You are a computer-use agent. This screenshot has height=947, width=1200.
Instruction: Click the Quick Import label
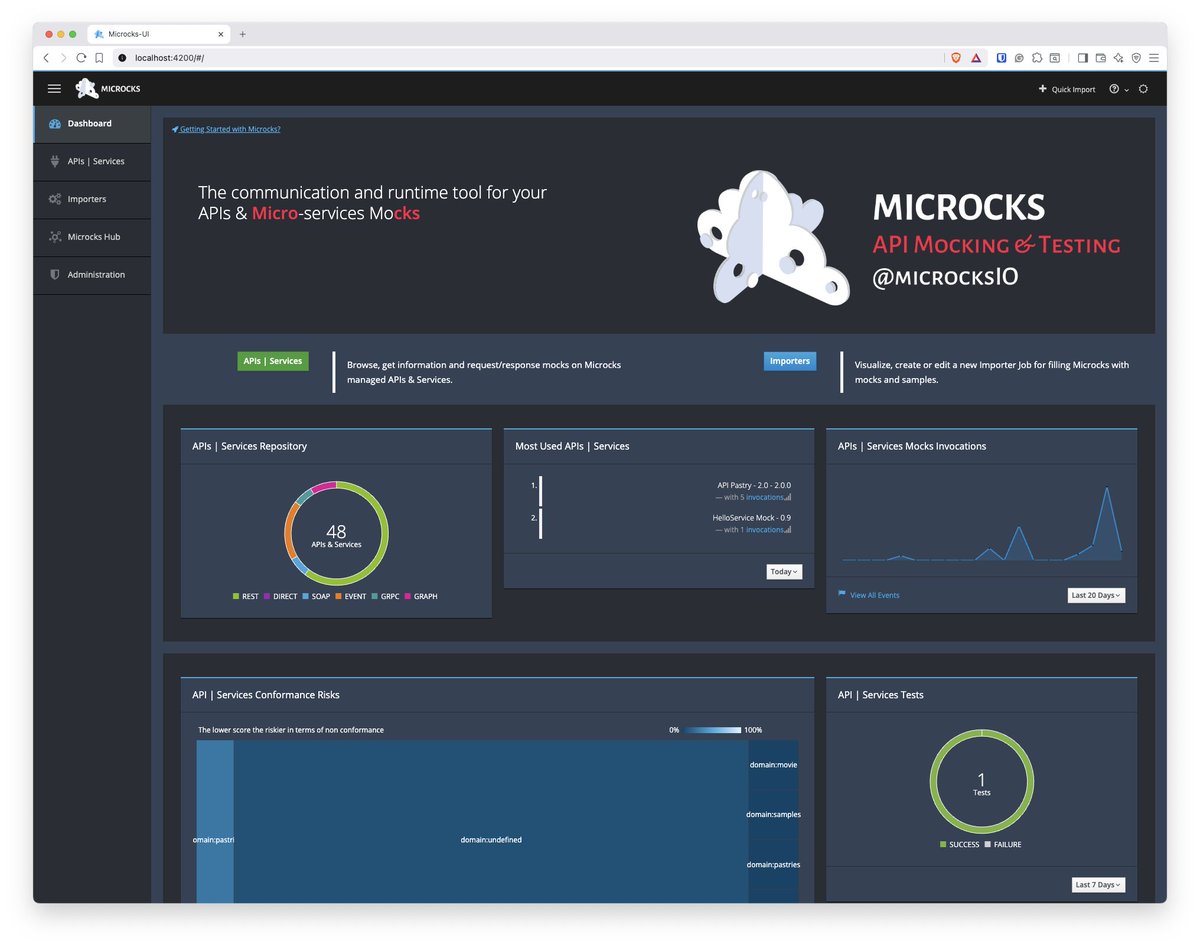coord(1073,89)
